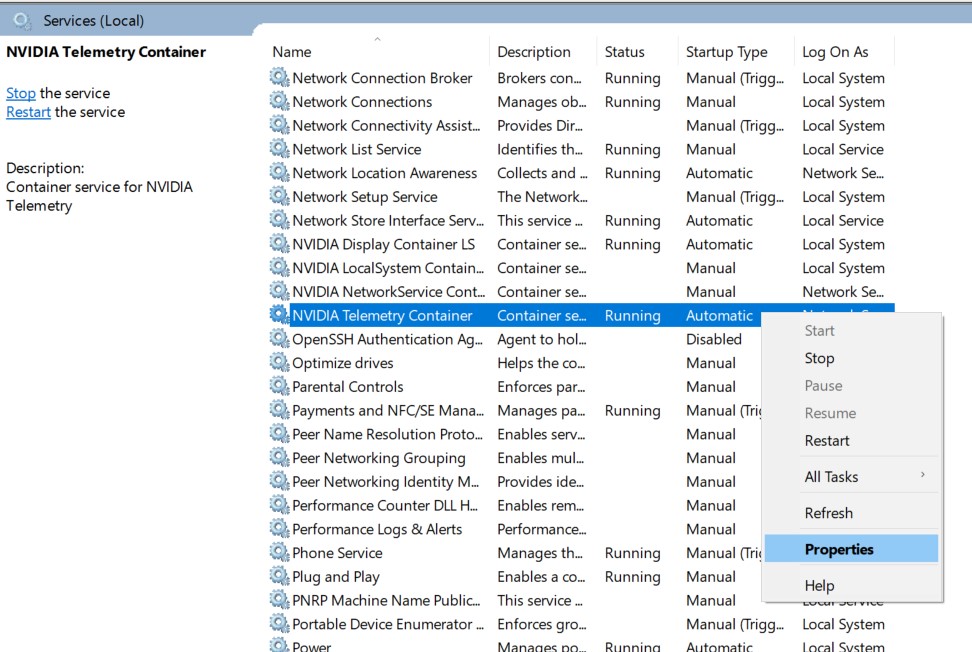Select the Plug and Play service name
Image resolution: width=972 pixels, height=652 pixels.
click(336, 577)
